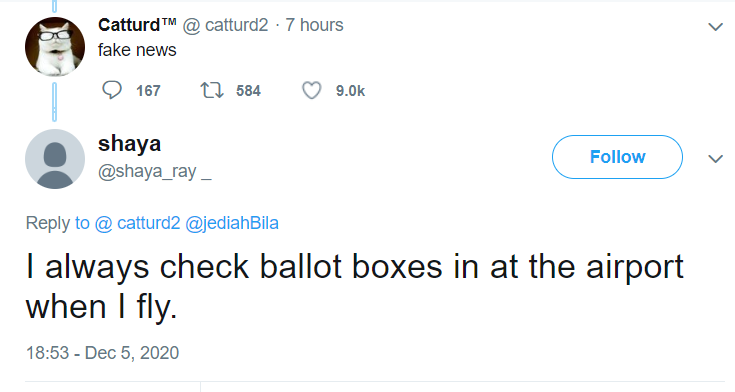Click the retweet arrows icon
Screen dimensions: 735x392
212,90
